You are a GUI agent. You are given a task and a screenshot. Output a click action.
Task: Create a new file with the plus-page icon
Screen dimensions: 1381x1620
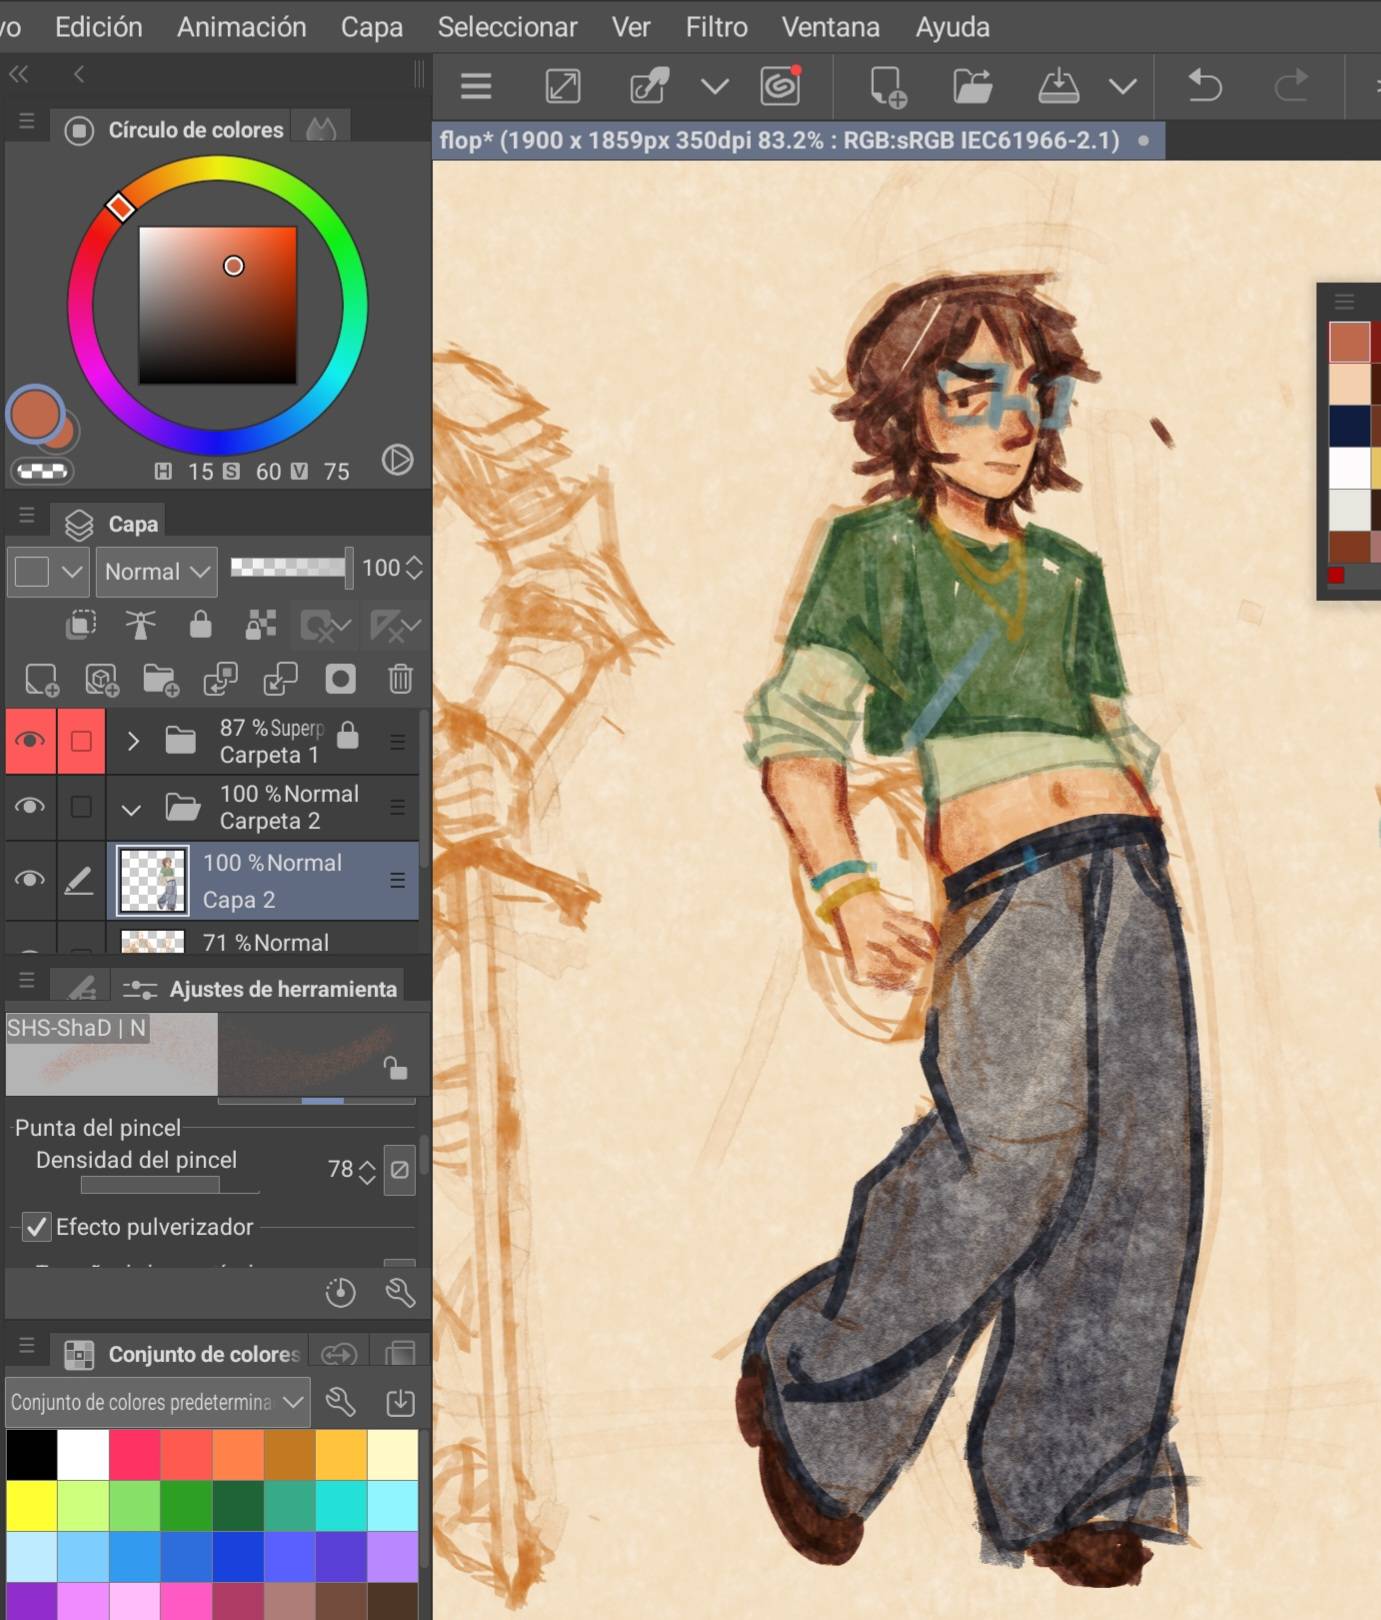(888, 87)
